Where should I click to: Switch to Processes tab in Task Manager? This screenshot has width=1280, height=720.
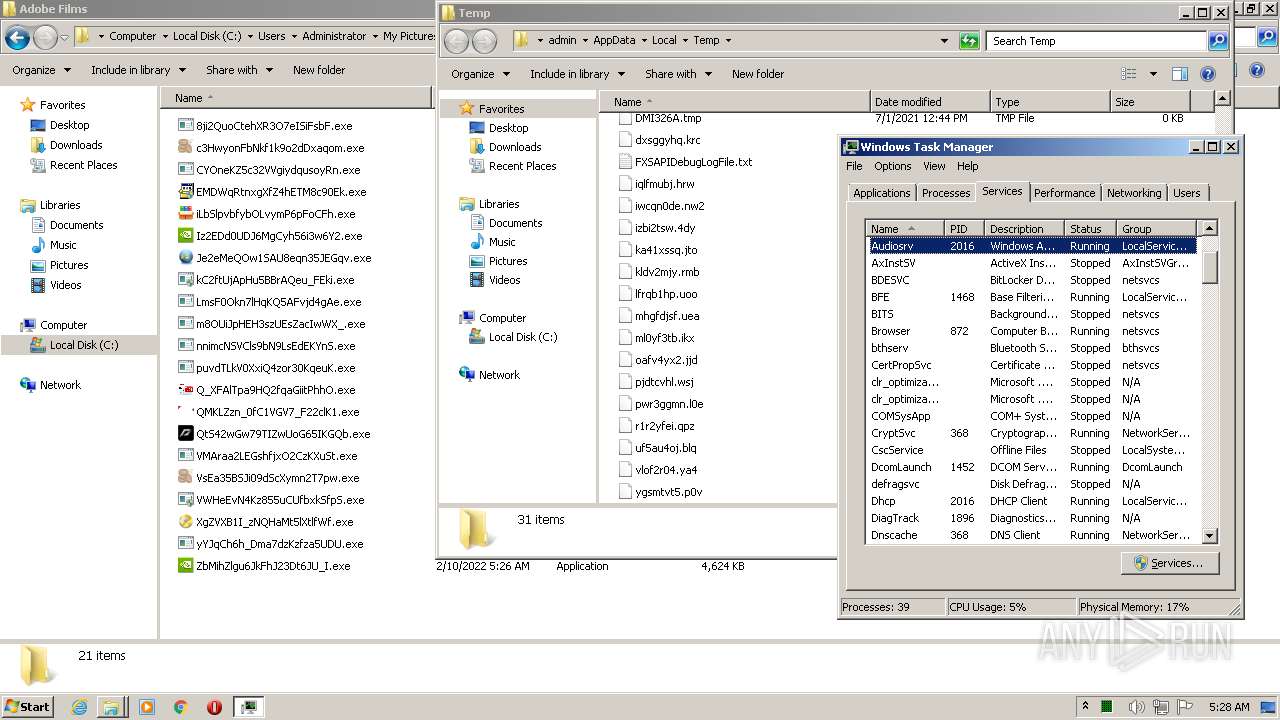pyautogui.click(x=946, y=193)
